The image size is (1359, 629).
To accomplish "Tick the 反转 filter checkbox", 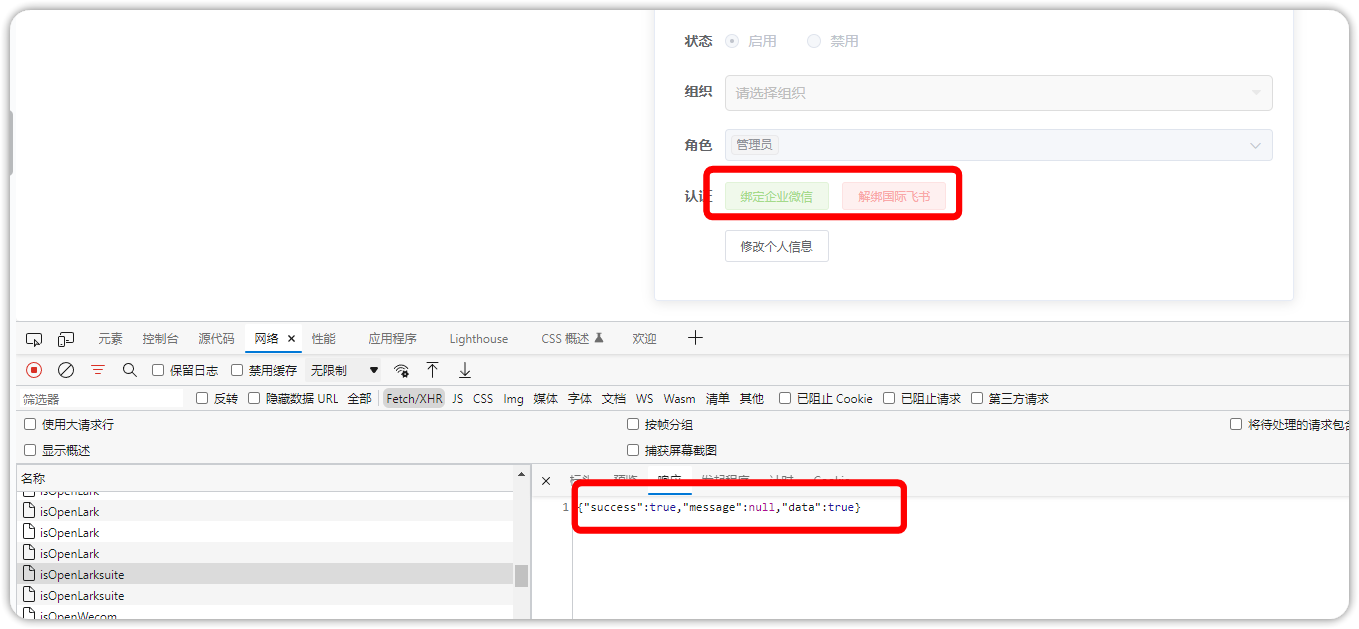I will click(202, 398).
